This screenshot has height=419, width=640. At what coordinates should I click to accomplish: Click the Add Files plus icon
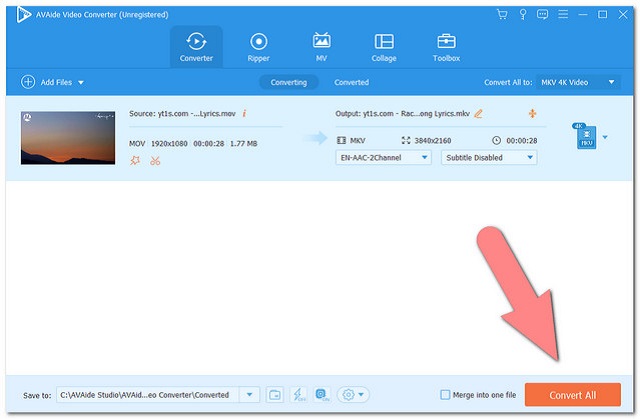pyautogui.click(x=28, y=82)
